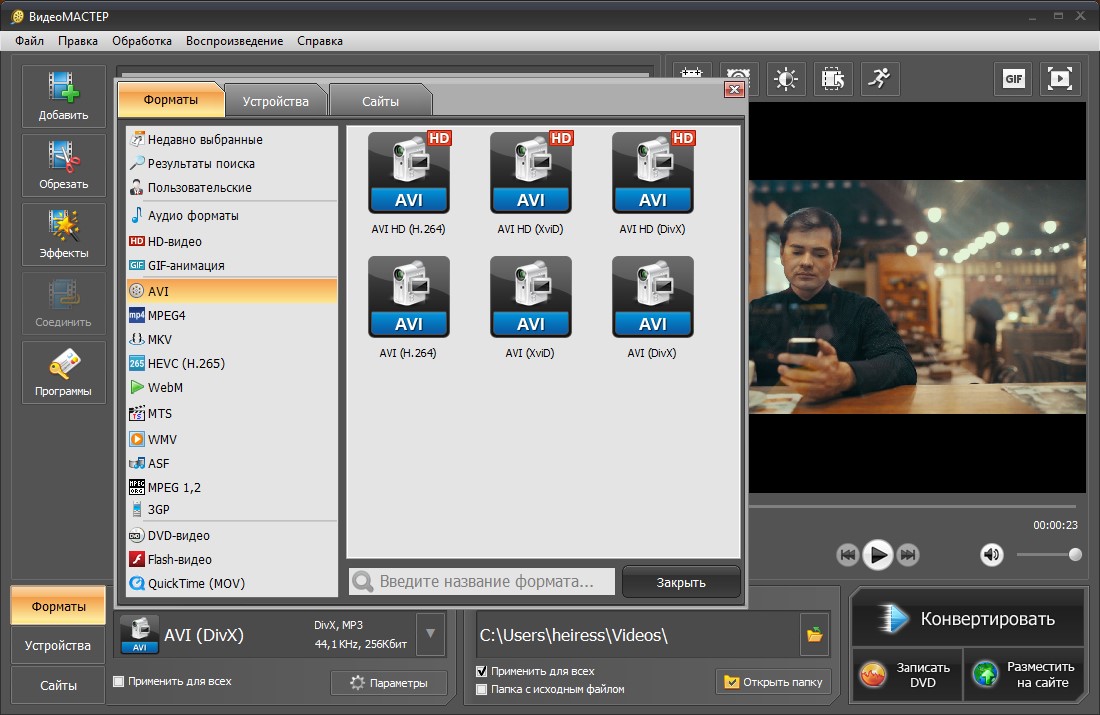Select Пользовательские category
Screen dimensions: 1100x715
232,187
